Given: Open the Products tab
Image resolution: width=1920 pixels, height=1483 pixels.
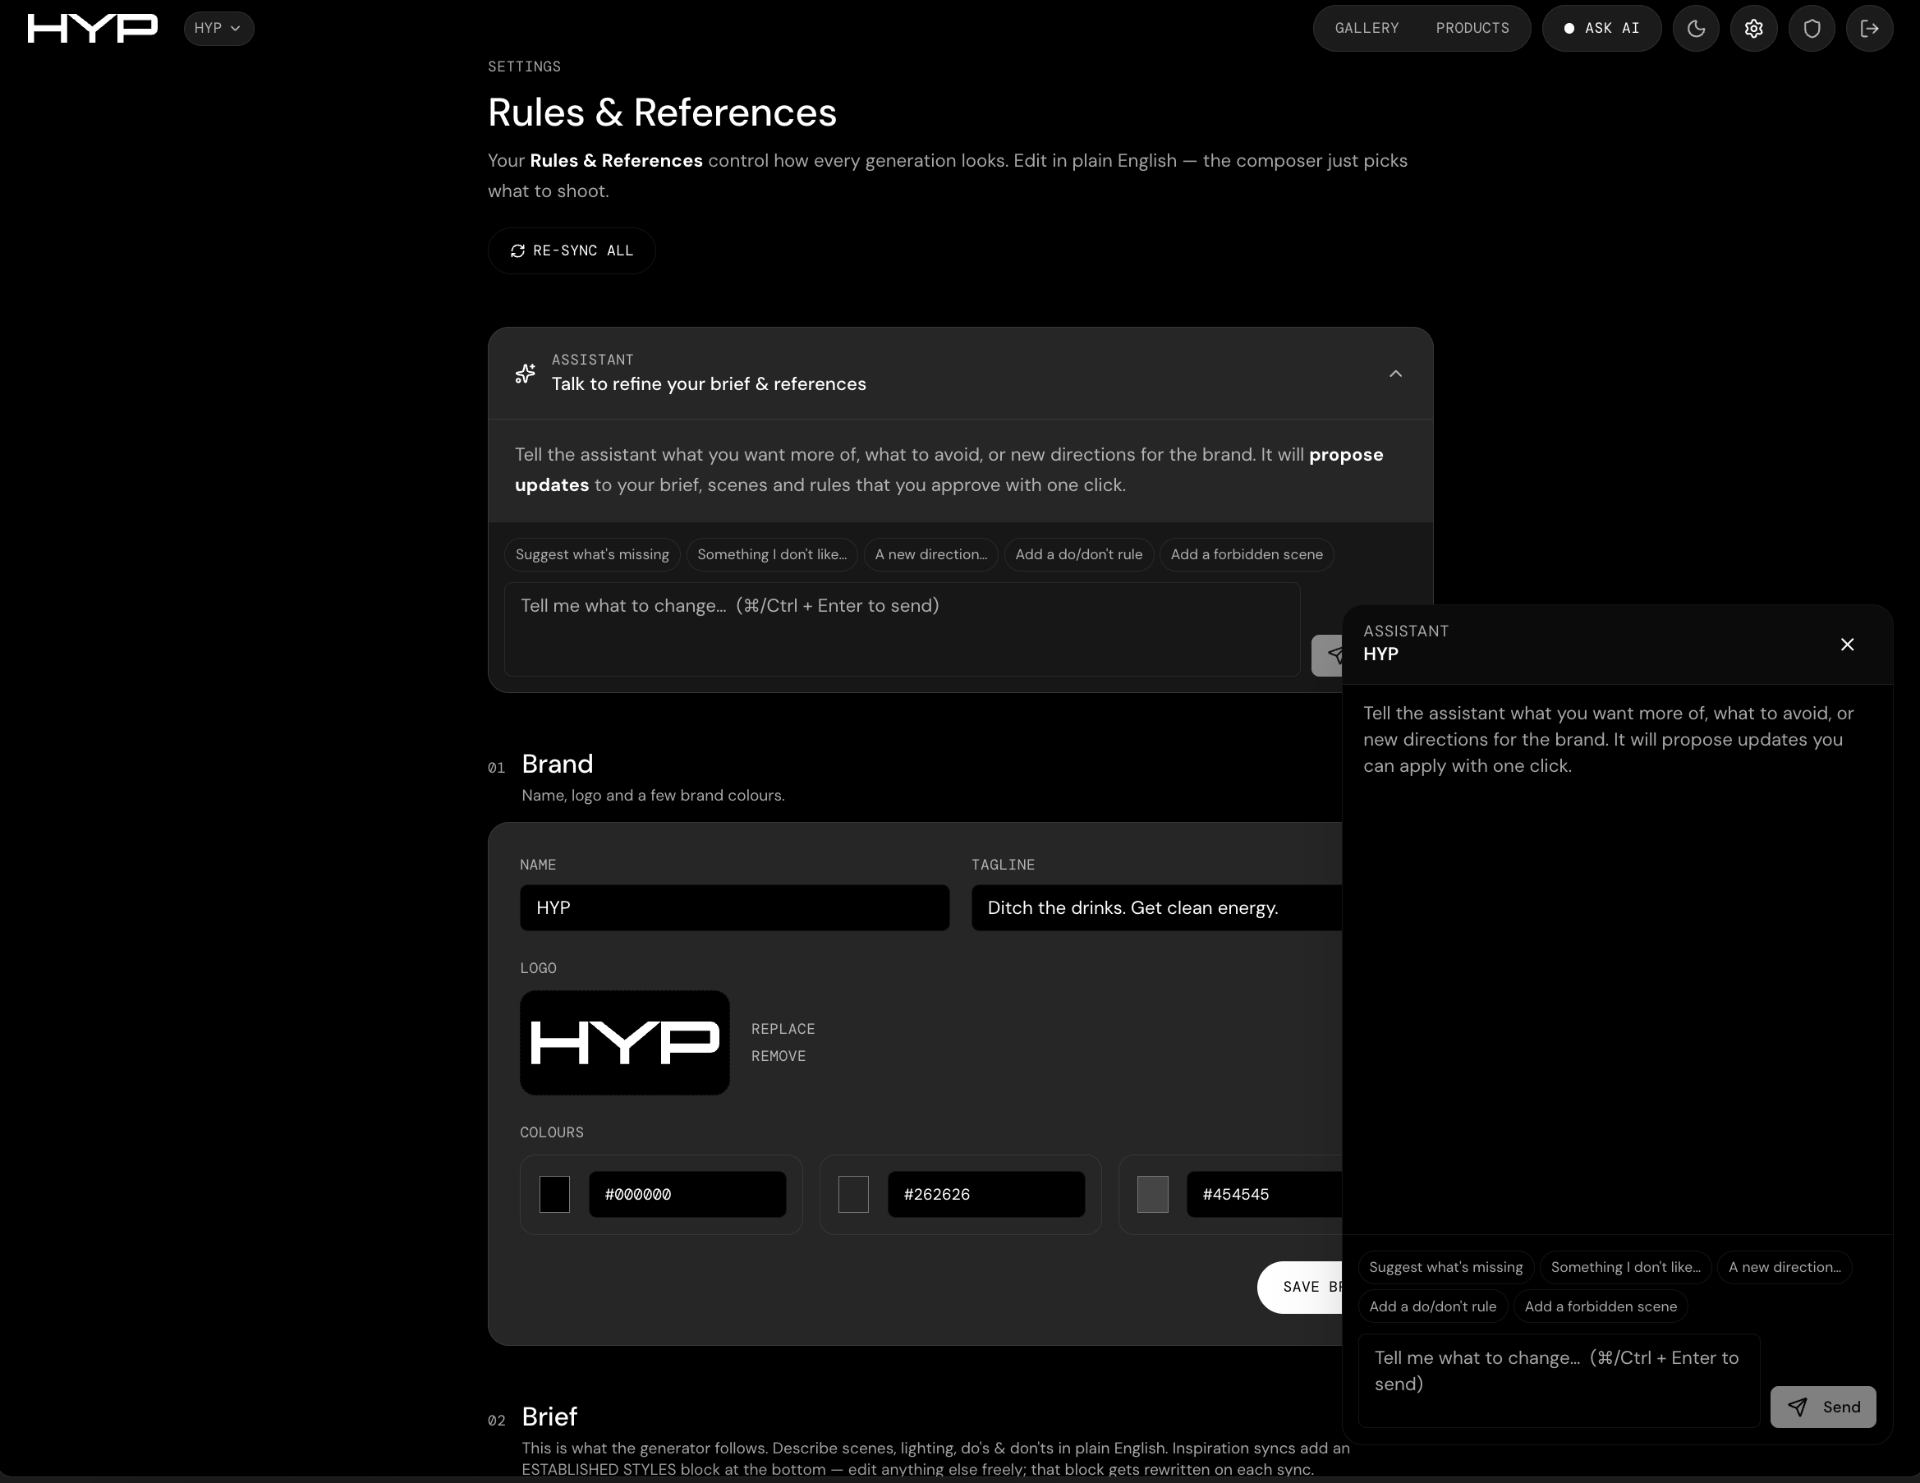Looking at the screenshot, I should pos(1472,28).
